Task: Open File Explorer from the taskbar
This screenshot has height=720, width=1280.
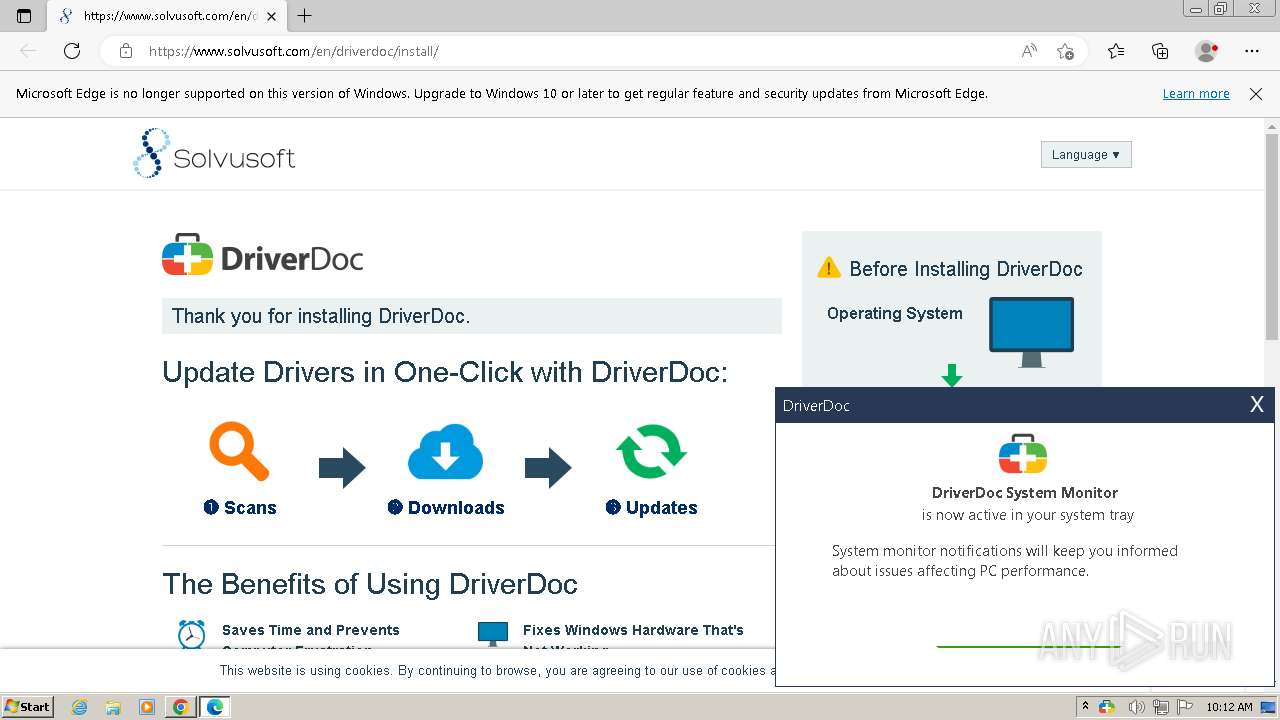Action: point(113,707)
